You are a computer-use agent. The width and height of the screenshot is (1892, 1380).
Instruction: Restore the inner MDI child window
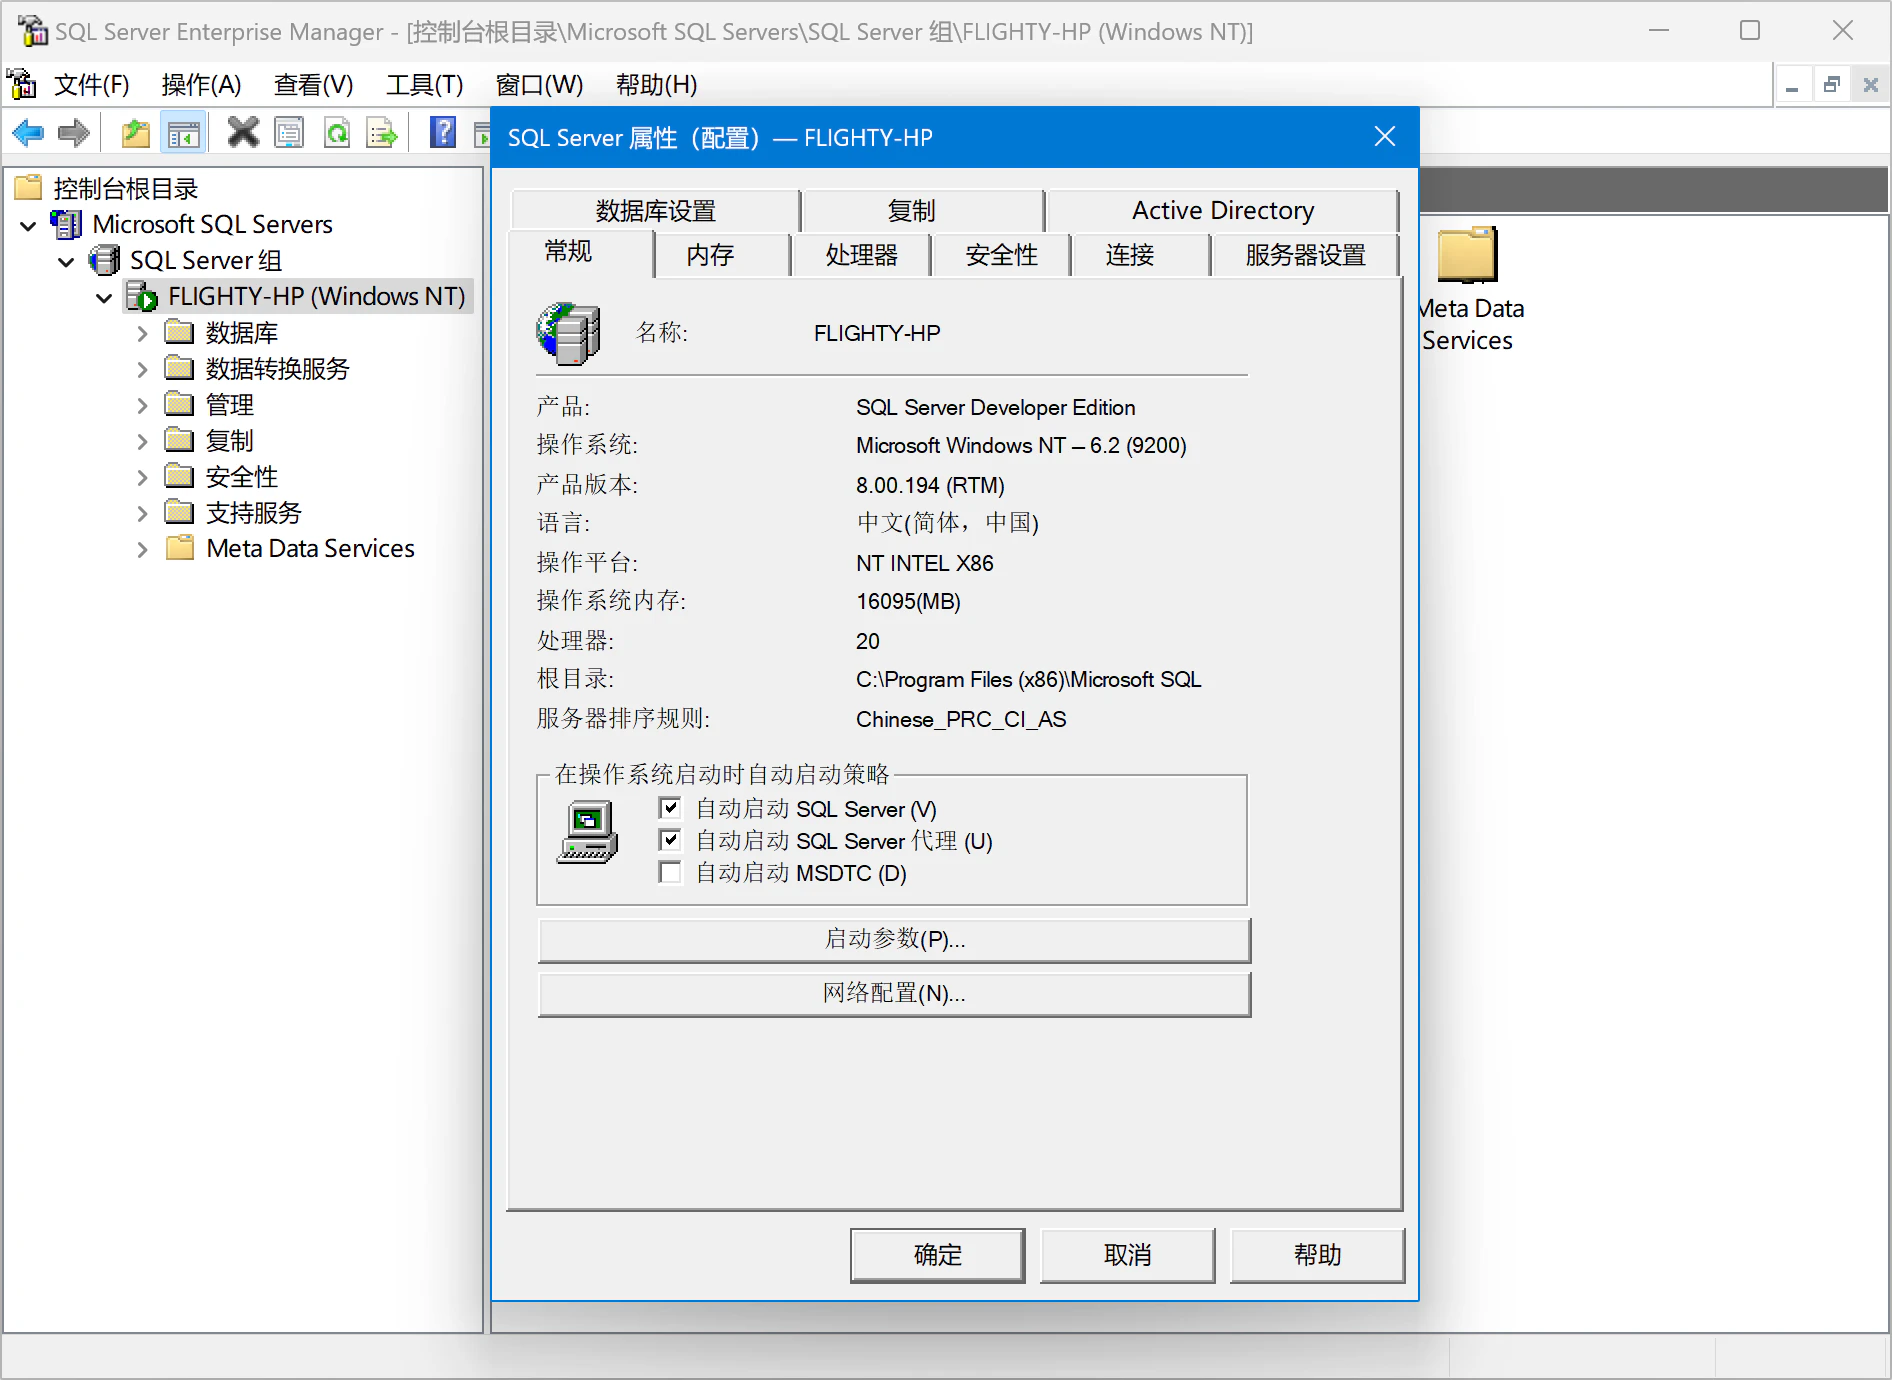(x=1831, y=86)
